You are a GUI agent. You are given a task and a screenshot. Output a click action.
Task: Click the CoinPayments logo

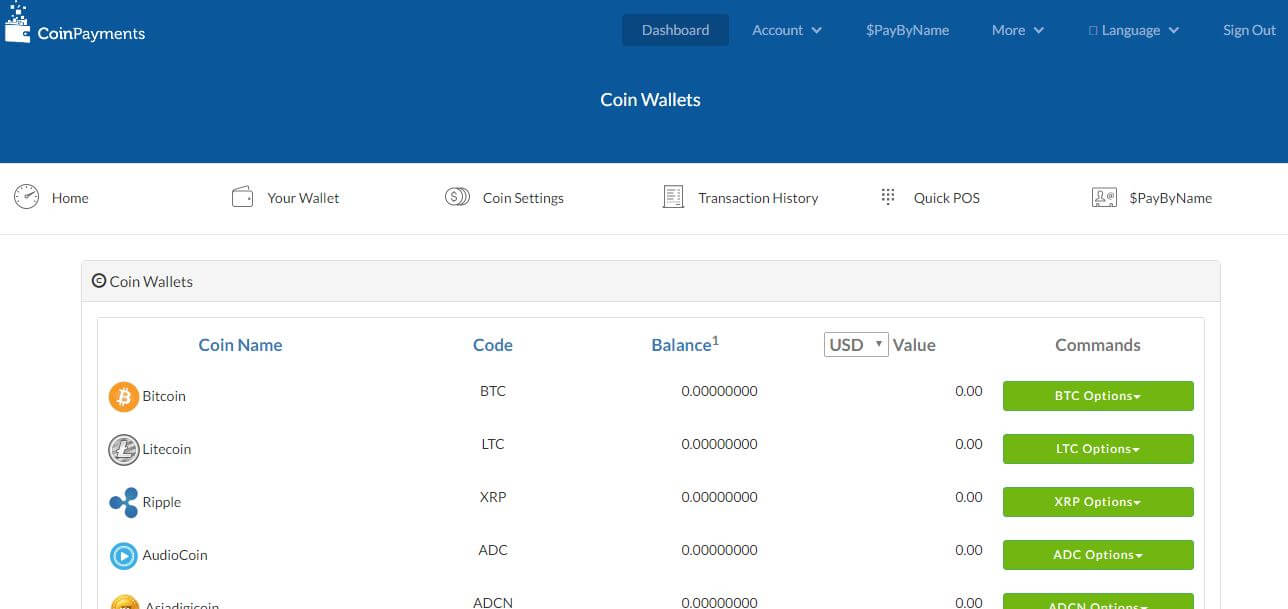pyautogui.click(x=75, y=24)
